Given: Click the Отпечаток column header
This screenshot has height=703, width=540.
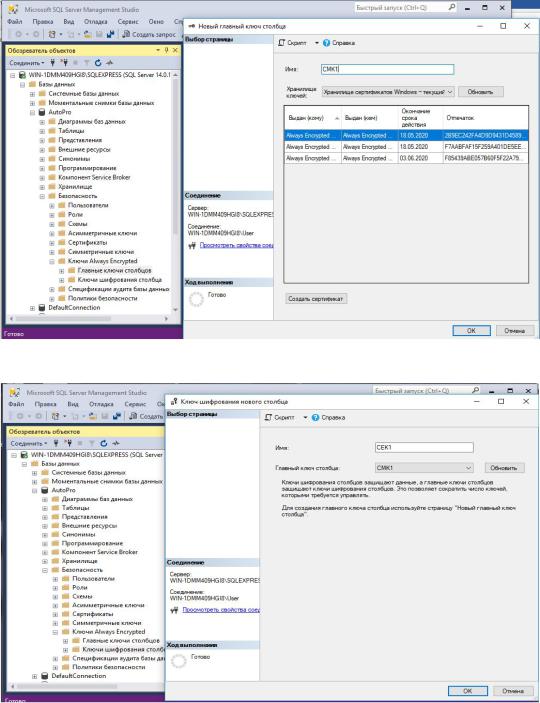Looking at the screenshot, I should (x=486, y=118).
